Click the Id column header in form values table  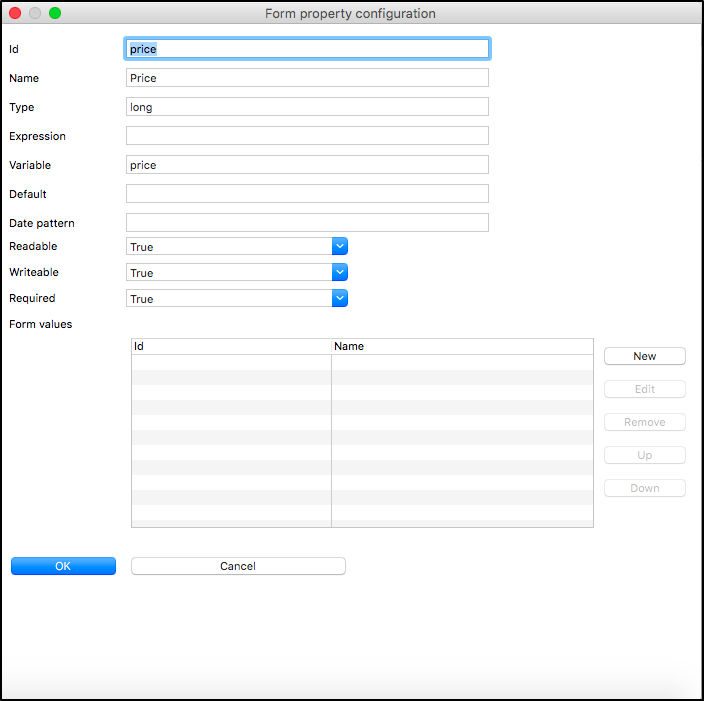(231, 346)
